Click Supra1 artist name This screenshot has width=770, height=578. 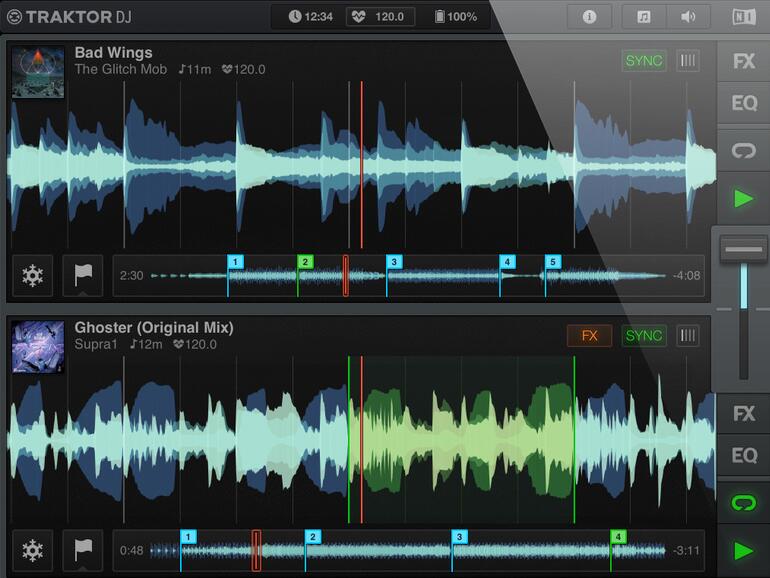click(96, 344)
